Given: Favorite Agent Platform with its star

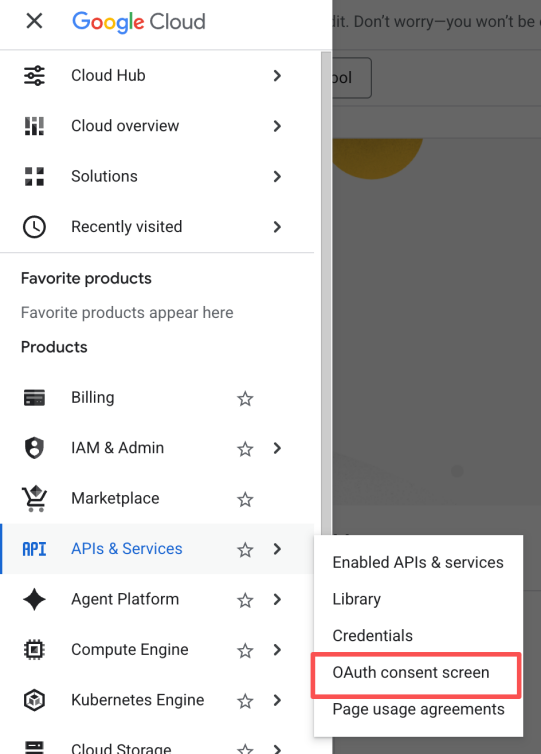Looking at the screenshot, I should [245, 600].
